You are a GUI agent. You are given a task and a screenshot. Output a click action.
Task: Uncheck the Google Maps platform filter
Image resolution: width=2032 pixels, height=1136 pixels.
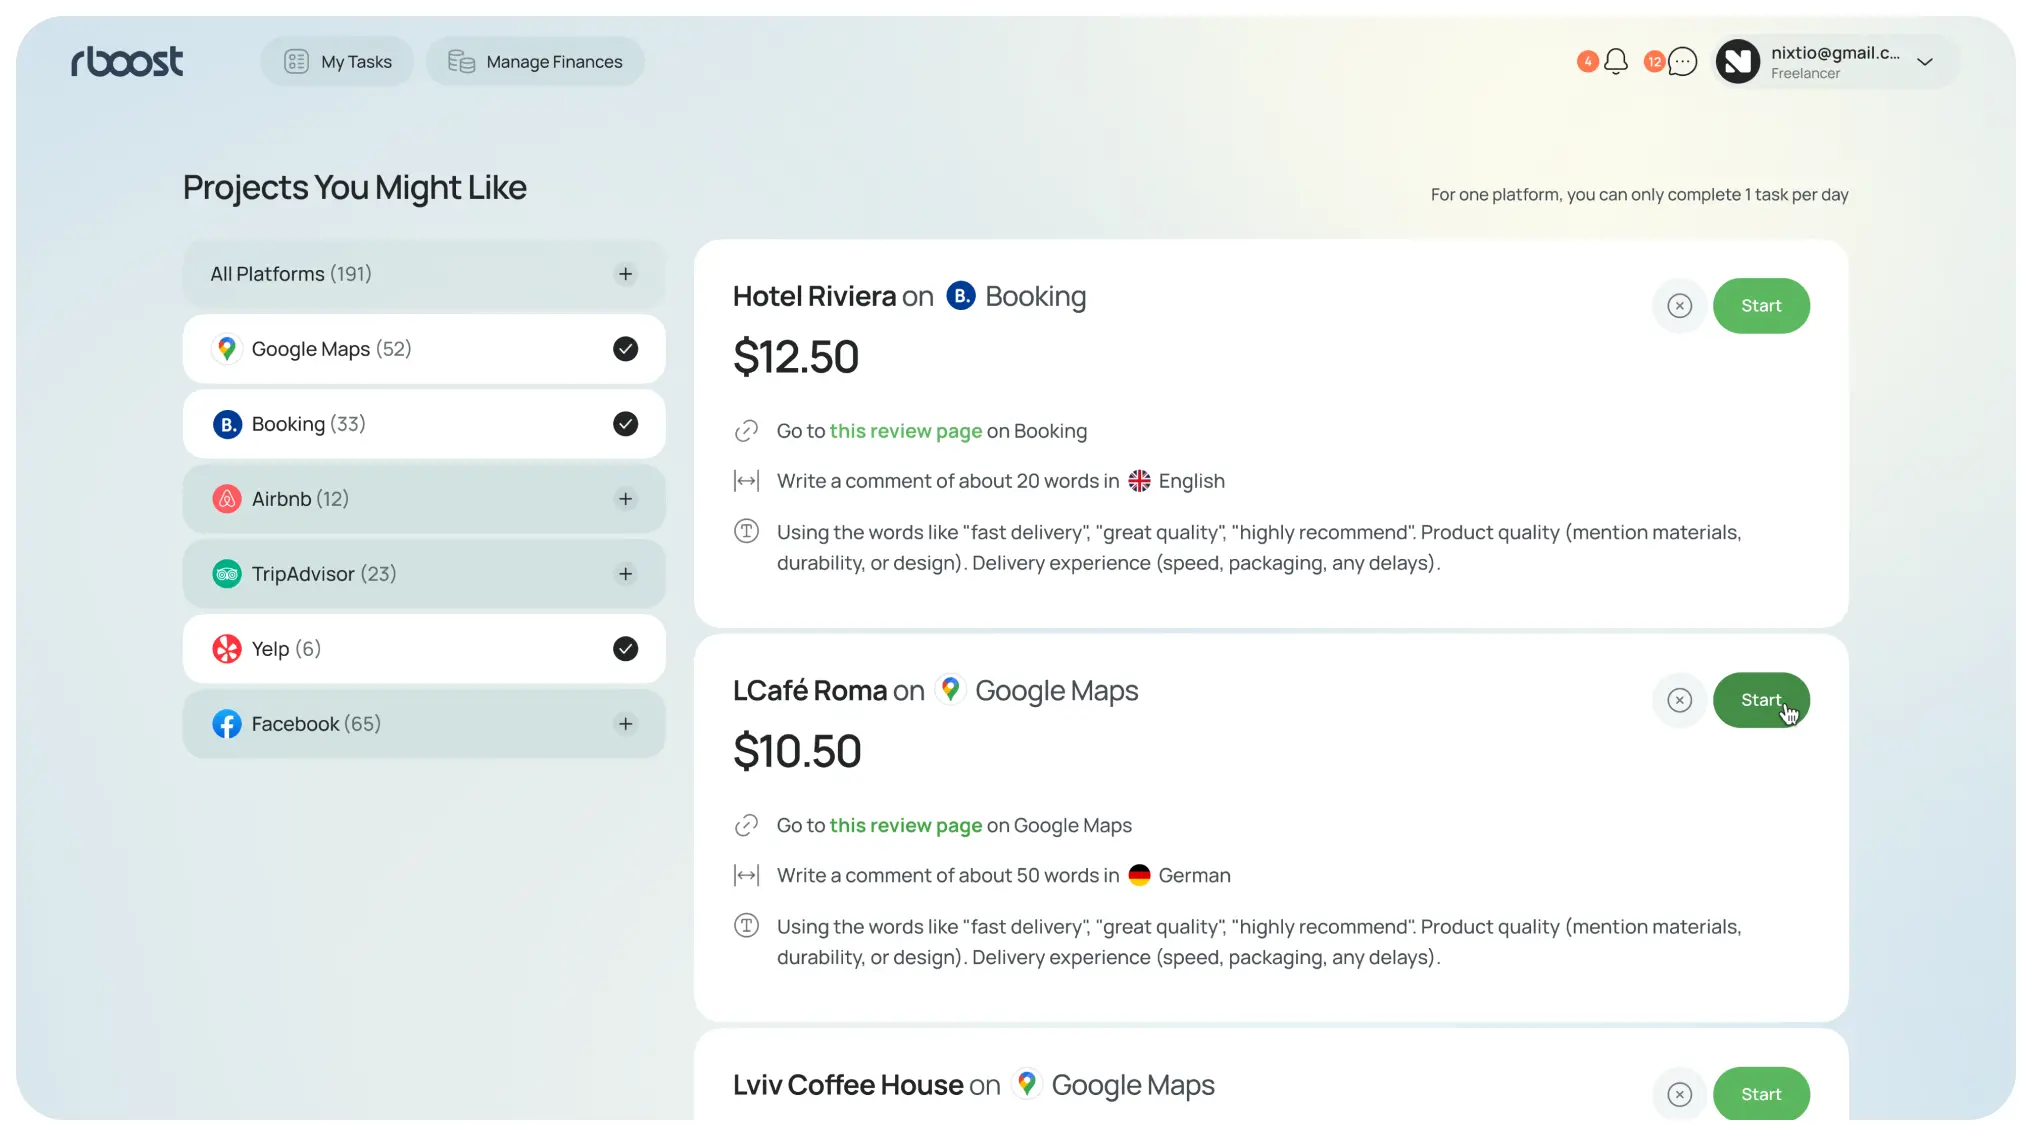[x=625, y=349]
